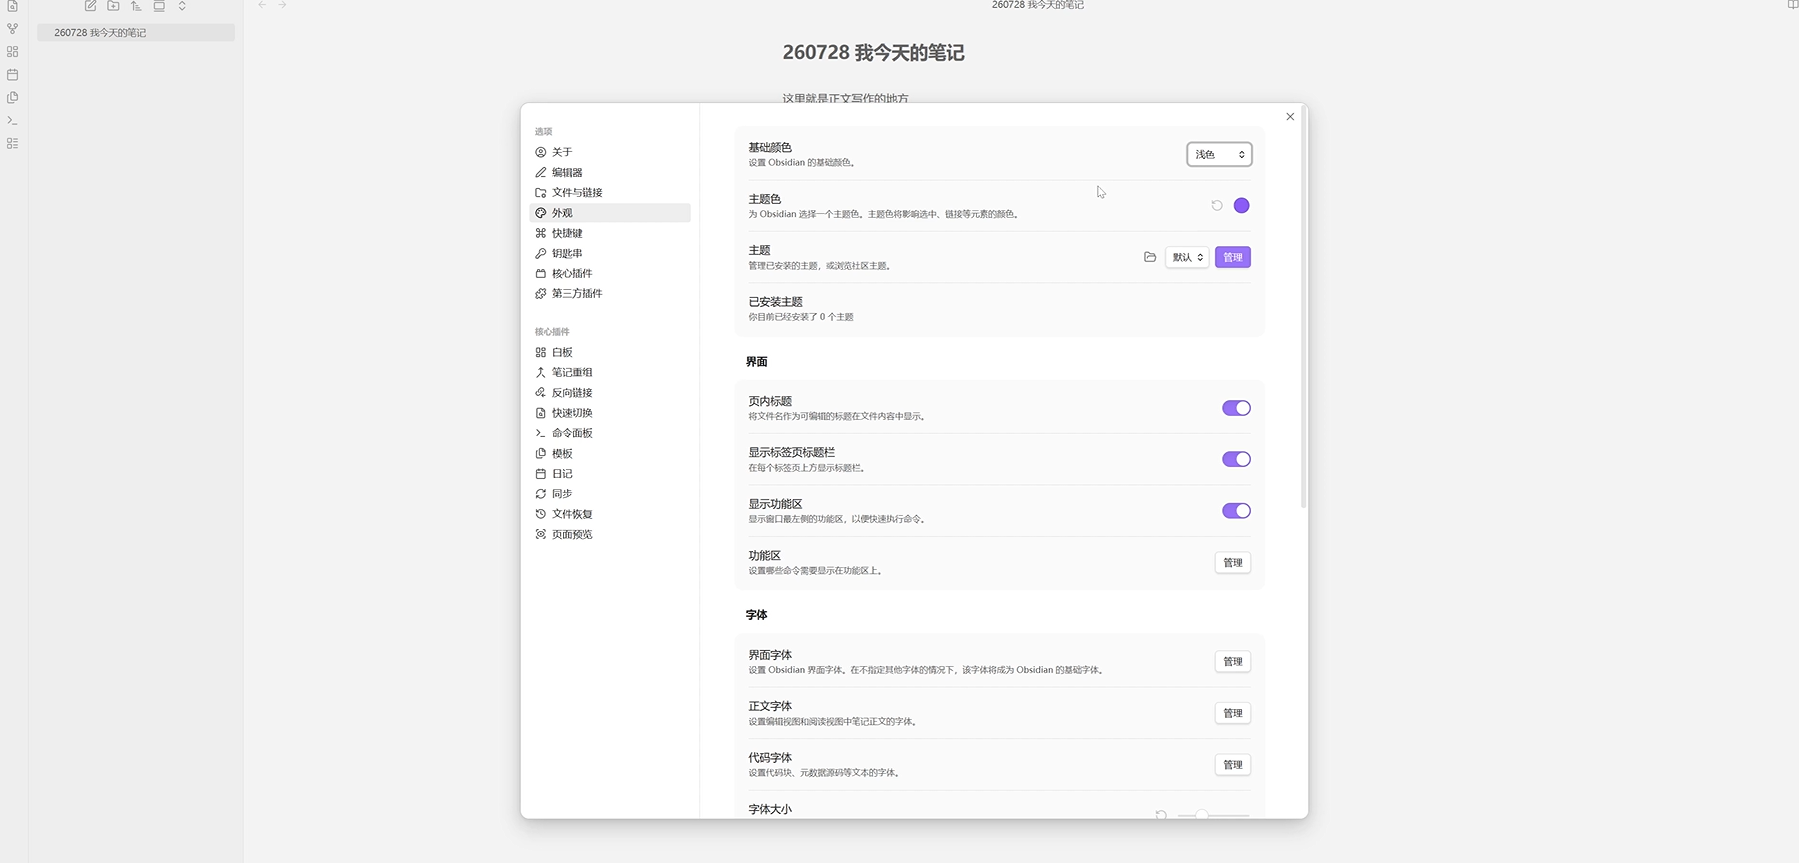Screen dimensions: 1799x863
Task: Open the 基础颜色 dropdown showing 浅色
Action: click(1219, 155)
